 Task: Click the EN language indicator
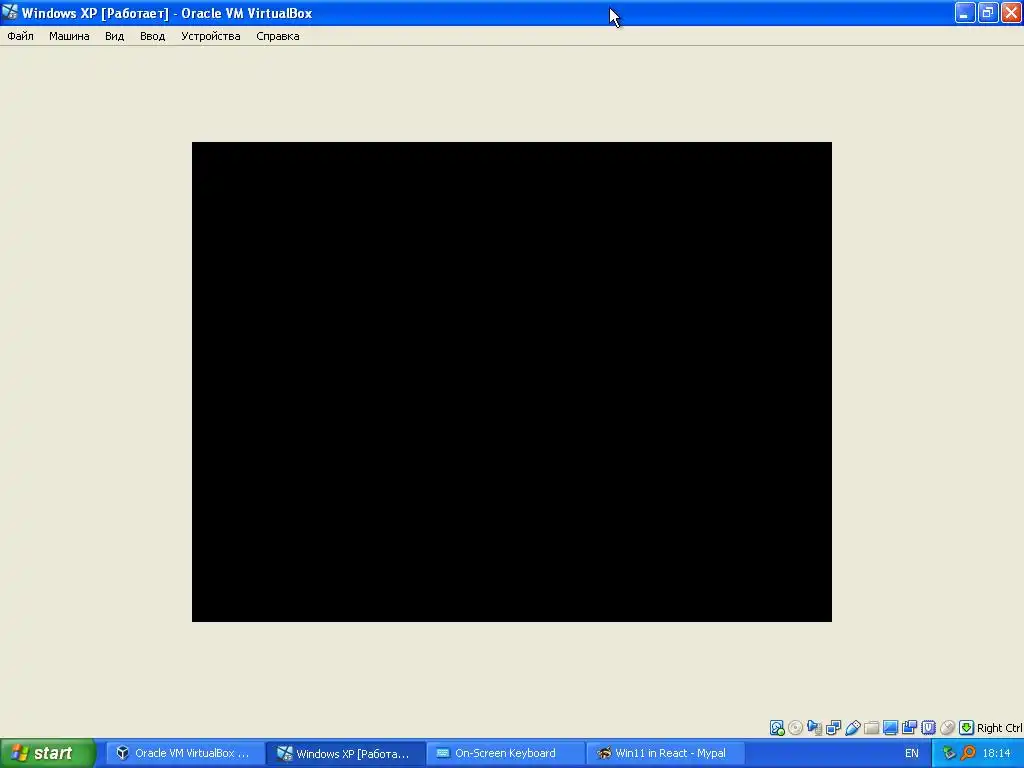[x=912, y=753]
